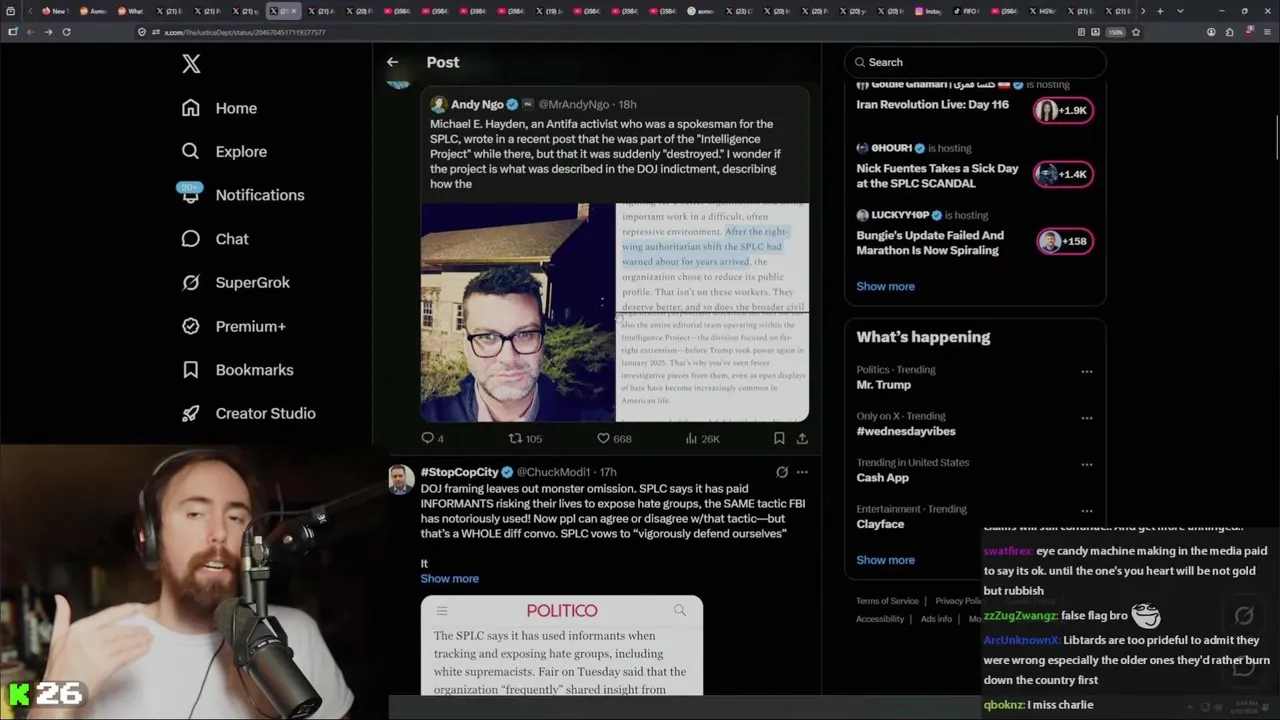This screenshot has height=720, width=1280.
Task: Expand ChuckModi1's post with Show more
Action: coord(449,579)
